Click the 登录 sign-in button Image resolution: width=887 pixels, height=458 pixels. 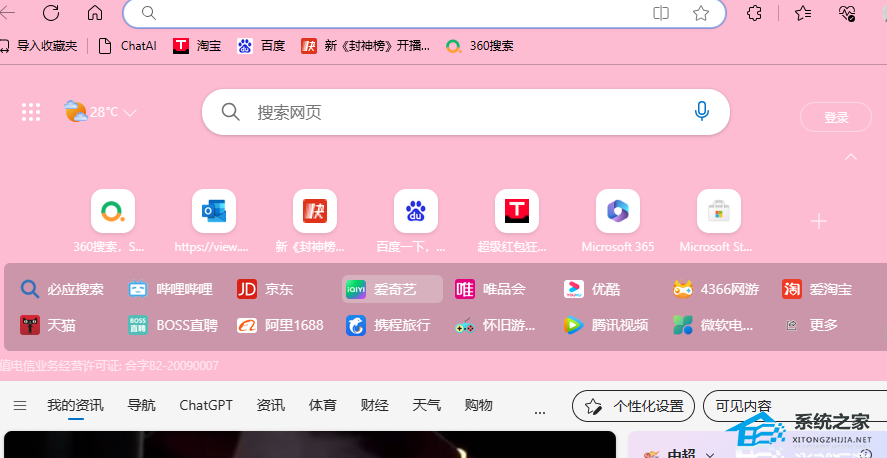[x=836, y=118]
